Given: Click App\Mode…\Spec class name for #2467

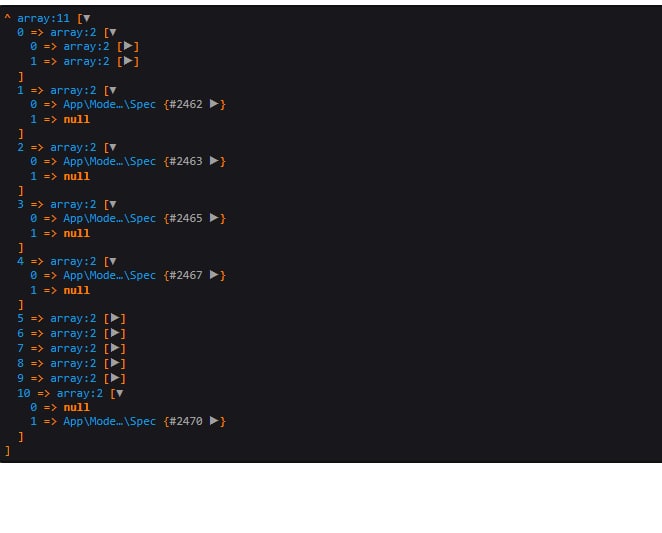Looking at the screenshot, I should click(x=110, y=275).
